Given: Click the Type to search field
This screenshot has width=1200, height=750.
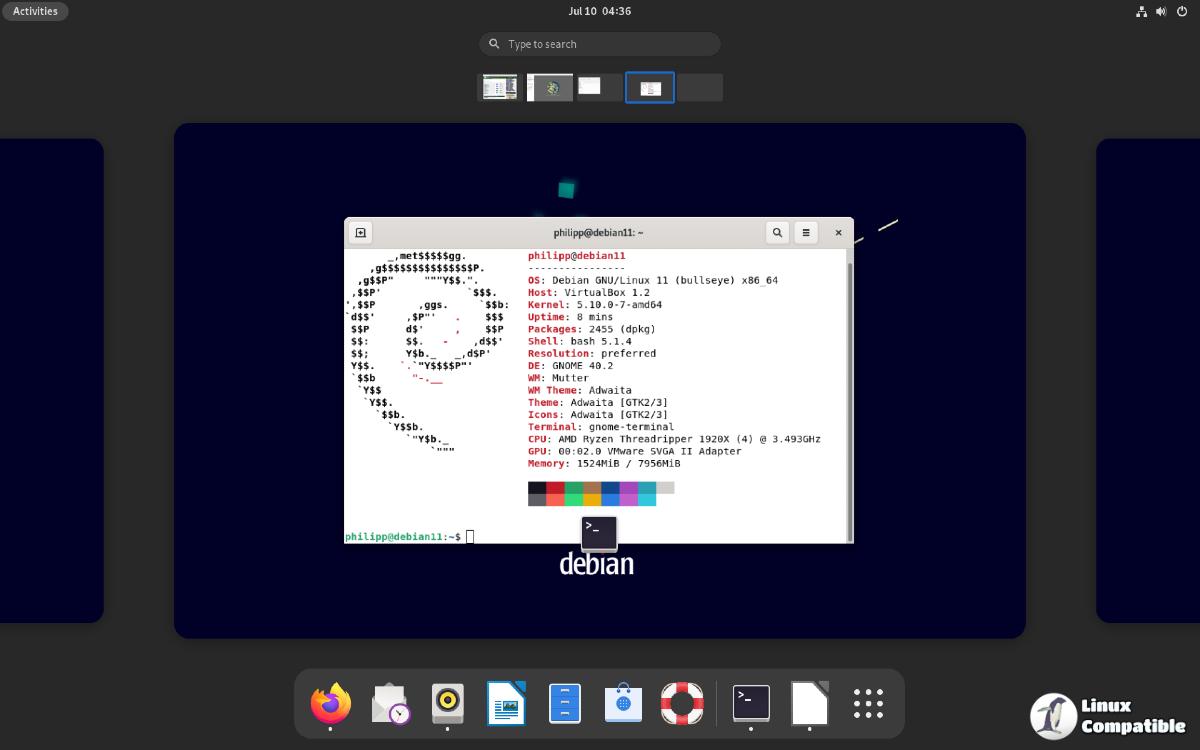Looking at the screenshot, I should tap(599, 44).
